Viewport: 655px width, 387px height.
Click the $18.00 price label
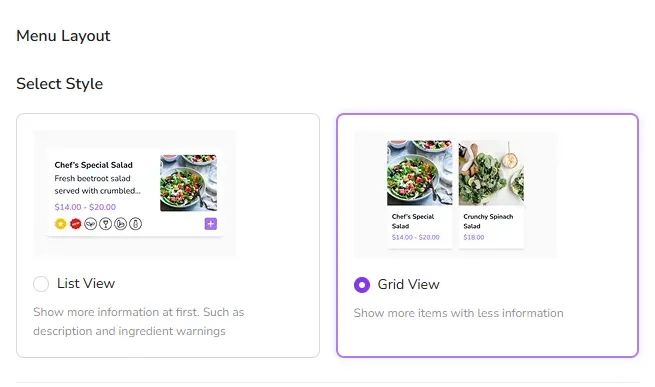[x=474, y=237]
